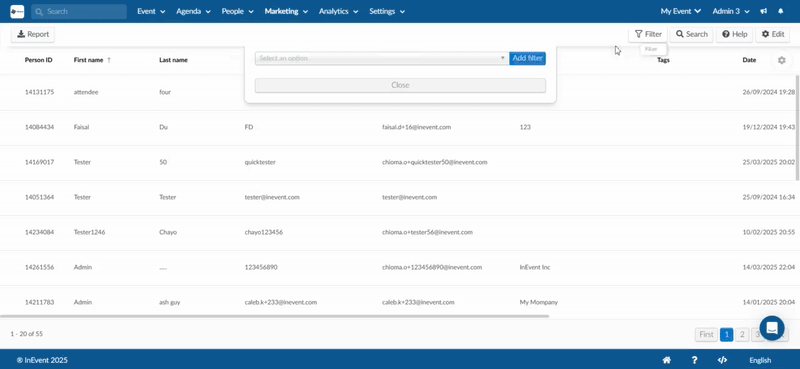This screenshot has width=800, height=369.
Task: Click date 19/12/2024 19:43
Action: click(x=769, y=127)
